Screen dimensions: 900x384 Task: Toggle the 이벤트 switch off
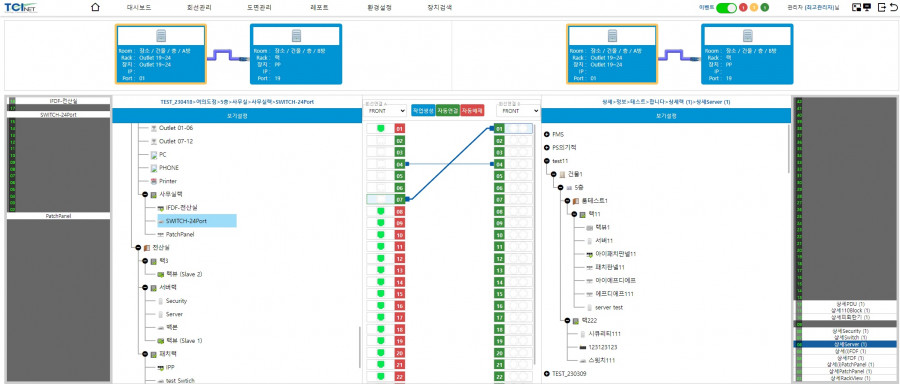[x=726, y=7]
